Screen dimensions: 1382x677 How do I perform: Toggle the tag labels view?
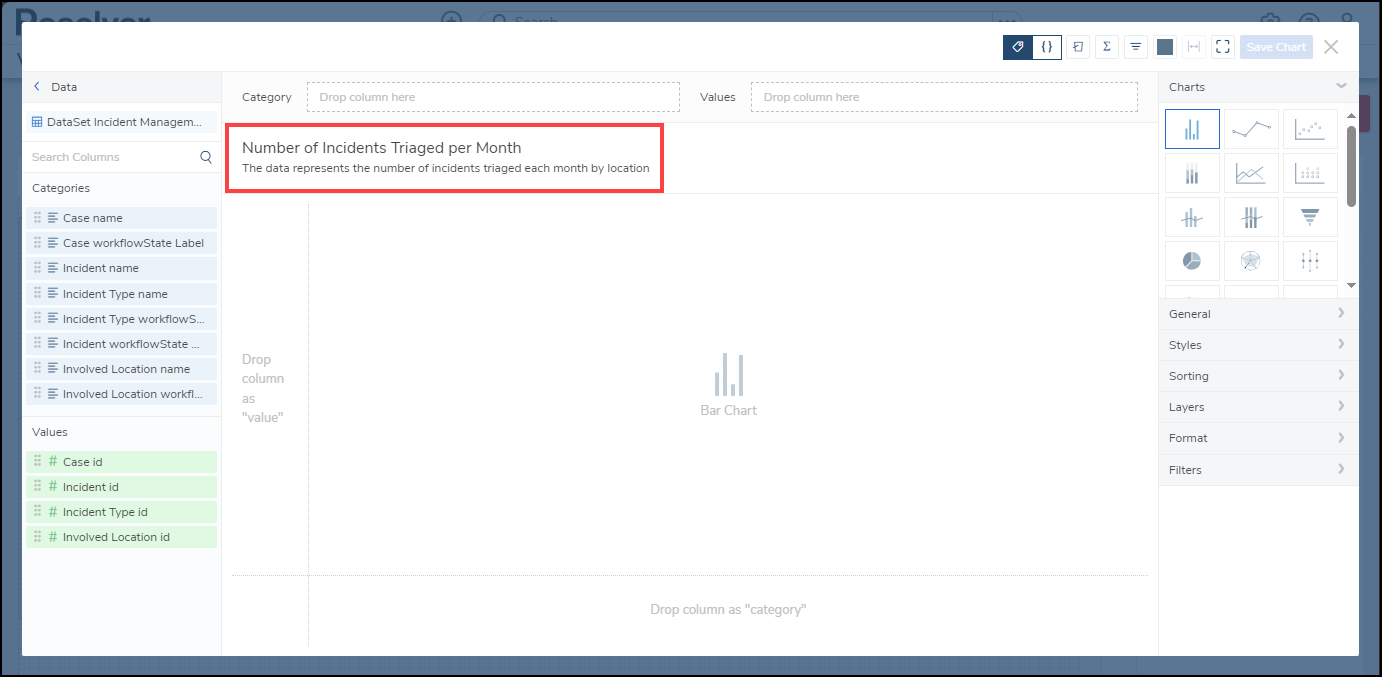[1018, 47]
